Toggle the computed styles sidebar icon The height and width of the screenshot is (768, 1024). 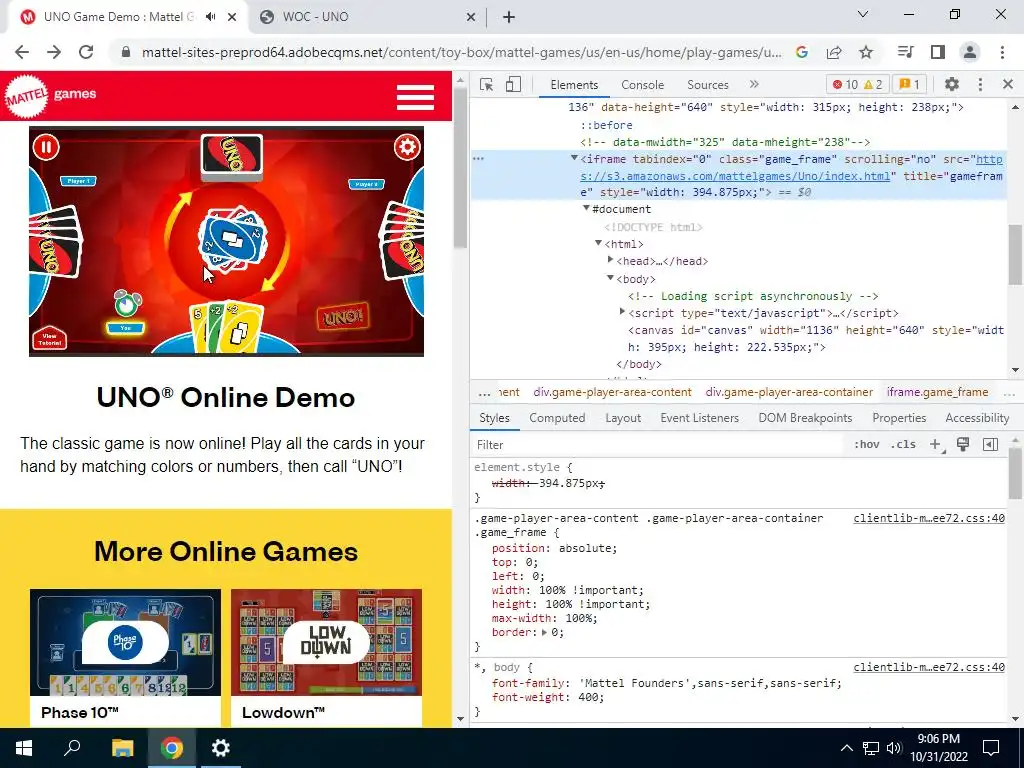click(x=990, y=445)
